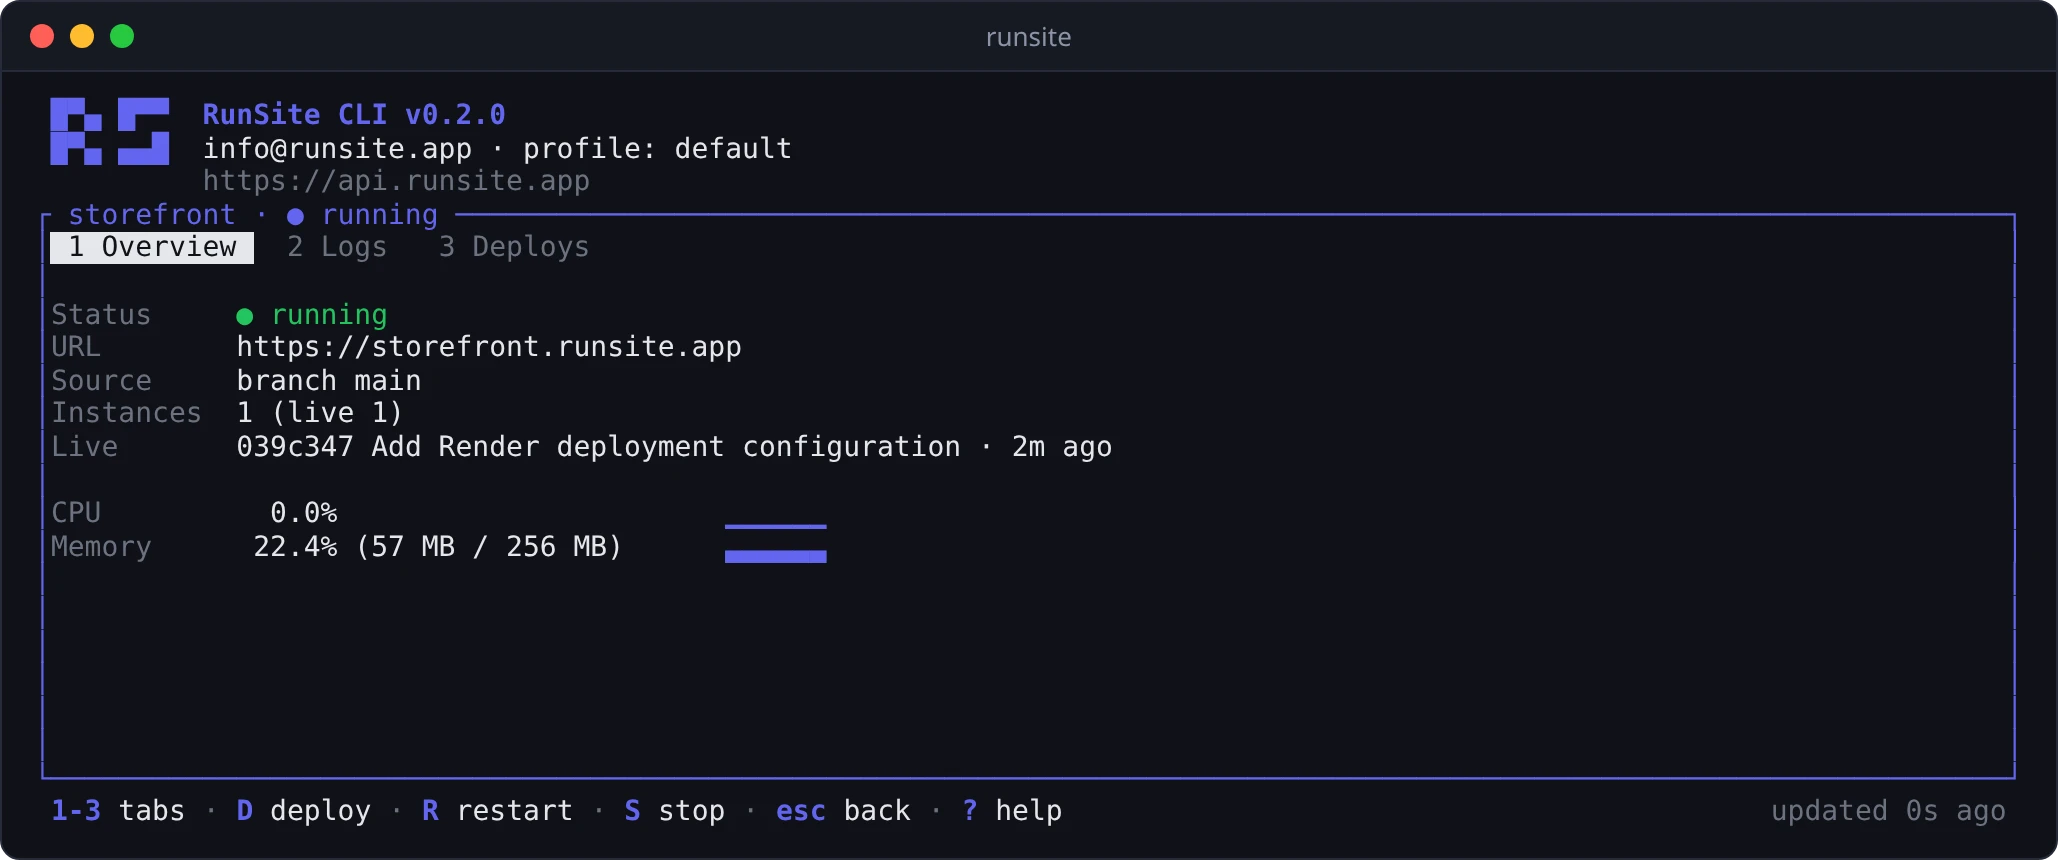This screenshot has height=862, width=2058.
Task: Click the updated 0s ago indicator
Action: coord(1888,811)
